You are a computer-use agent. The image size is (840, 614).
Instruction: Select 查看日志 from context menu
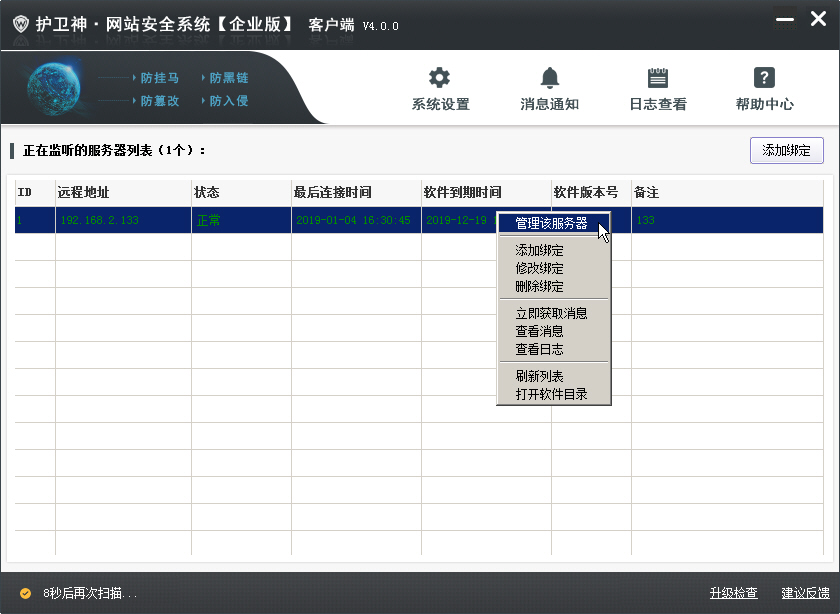[539, 350]
